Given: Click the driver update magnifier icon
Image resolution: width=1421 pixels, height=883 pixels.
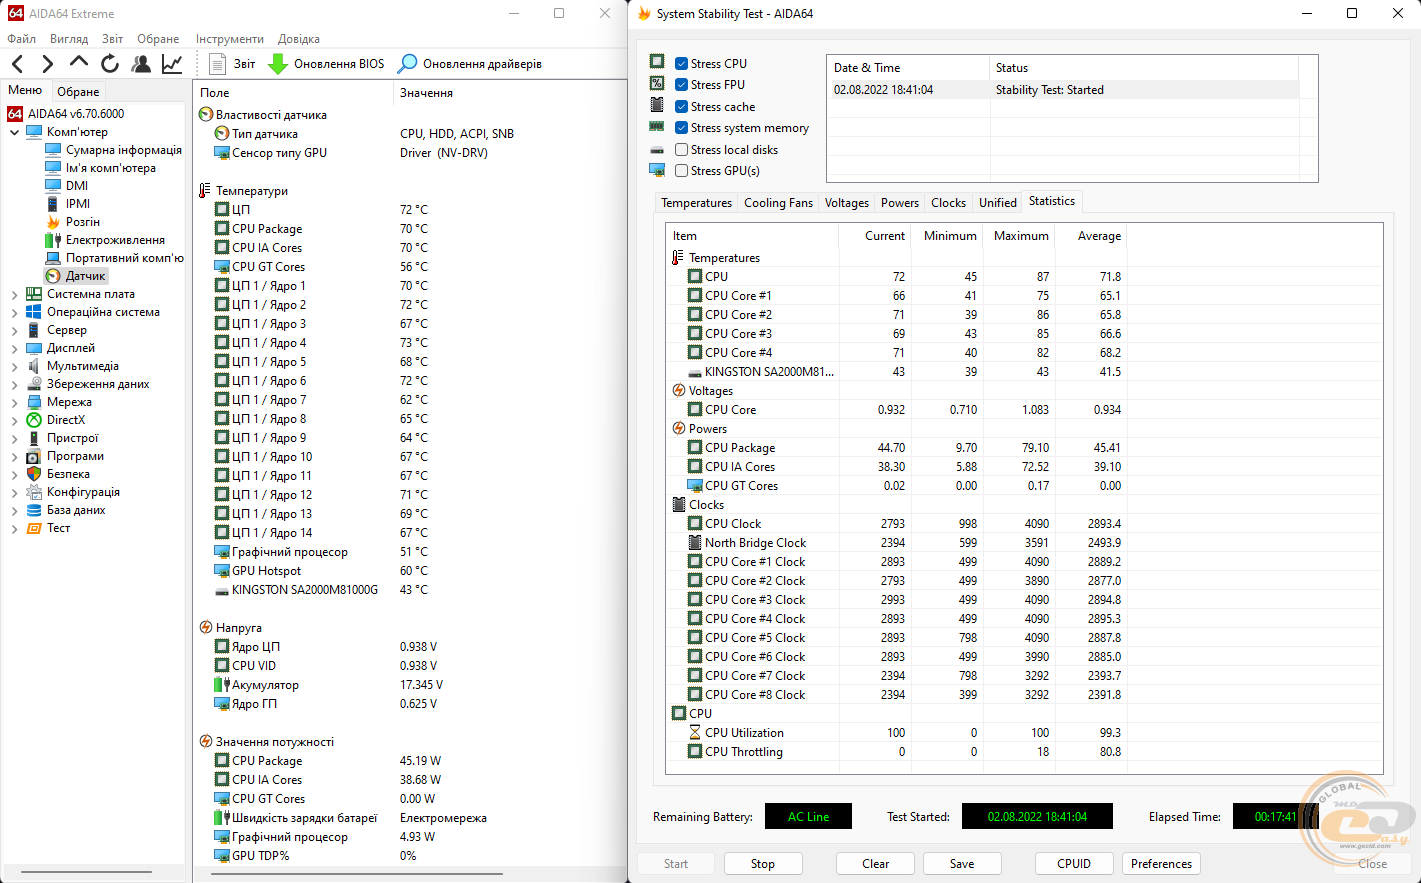Looking at the screenshot, I should coord(407,64).
